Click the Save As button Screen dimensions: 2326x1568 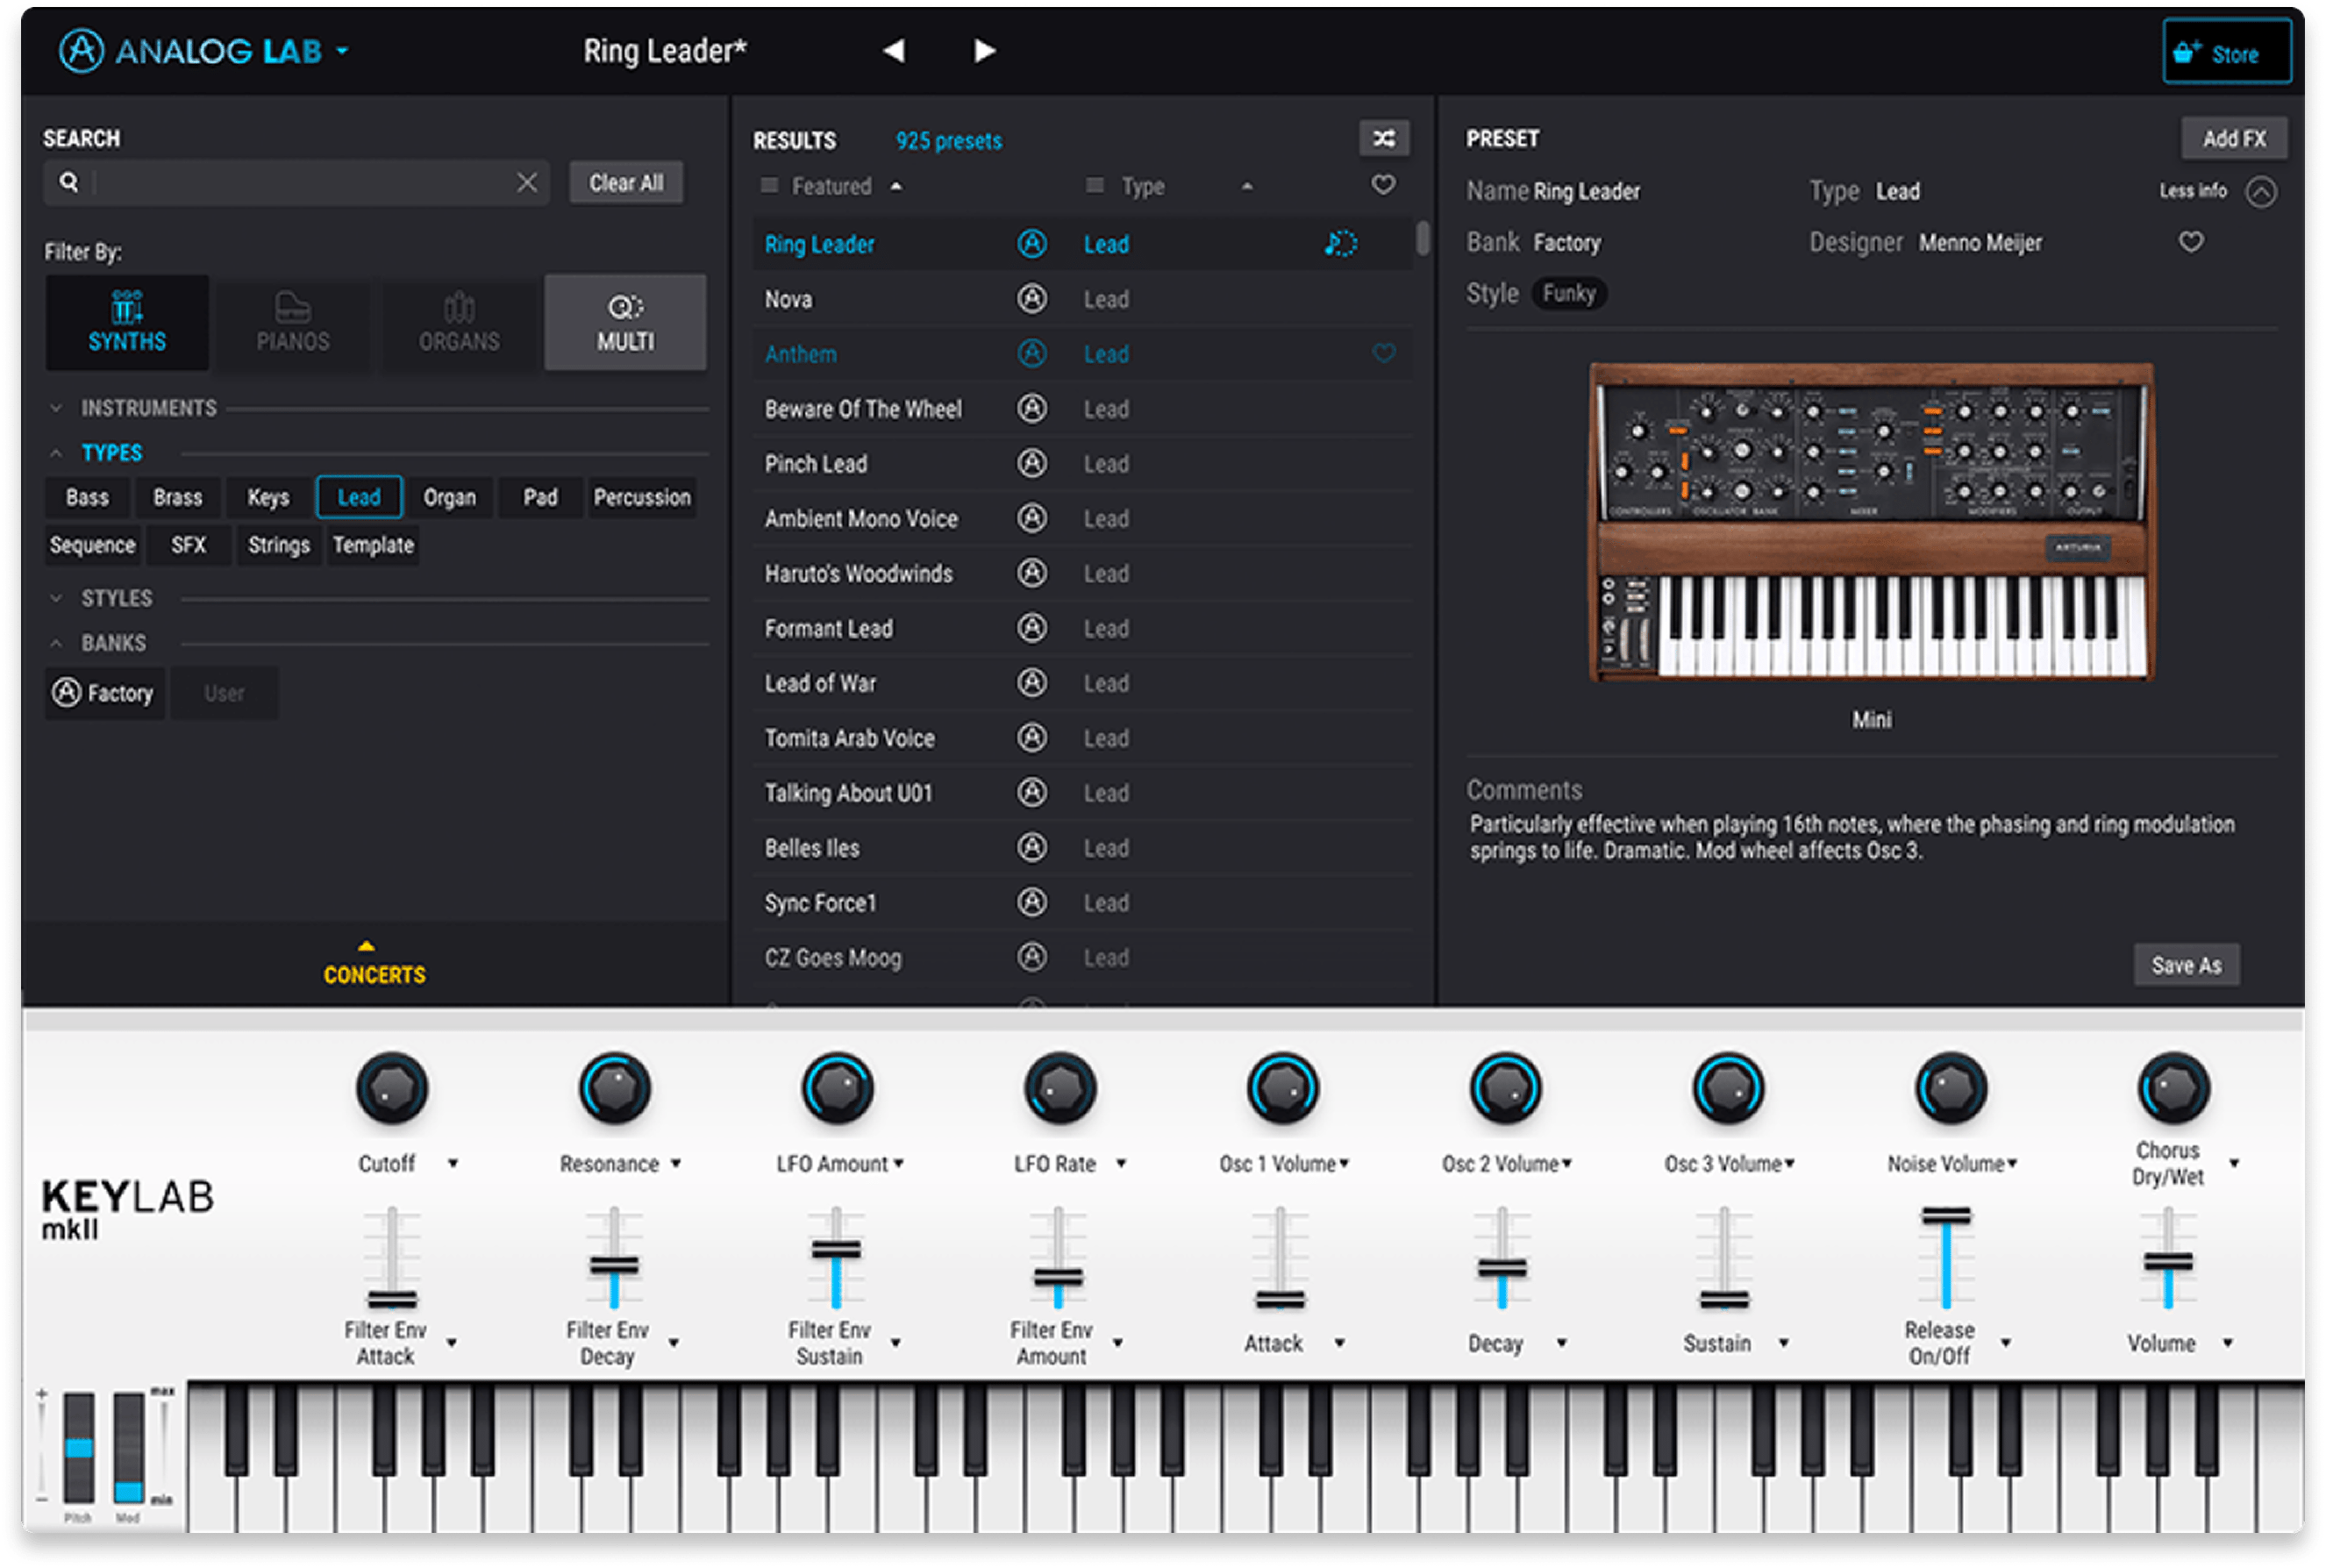click(2186, 965)
